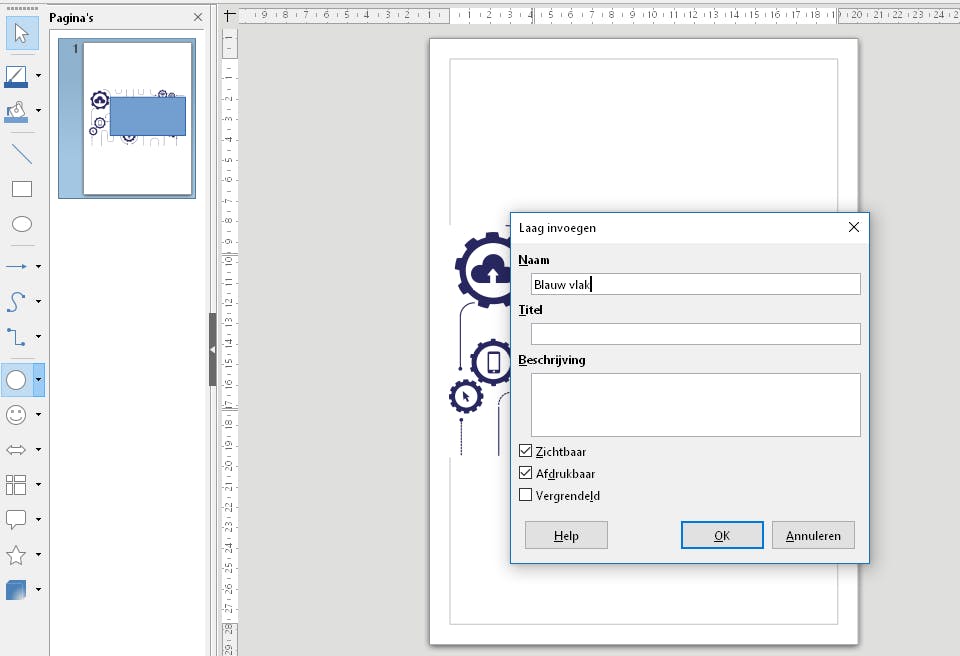Enable the Vergrendeld checkbox
The height and width of the screenshot is (656, 960).
click(x=525, y=495)
